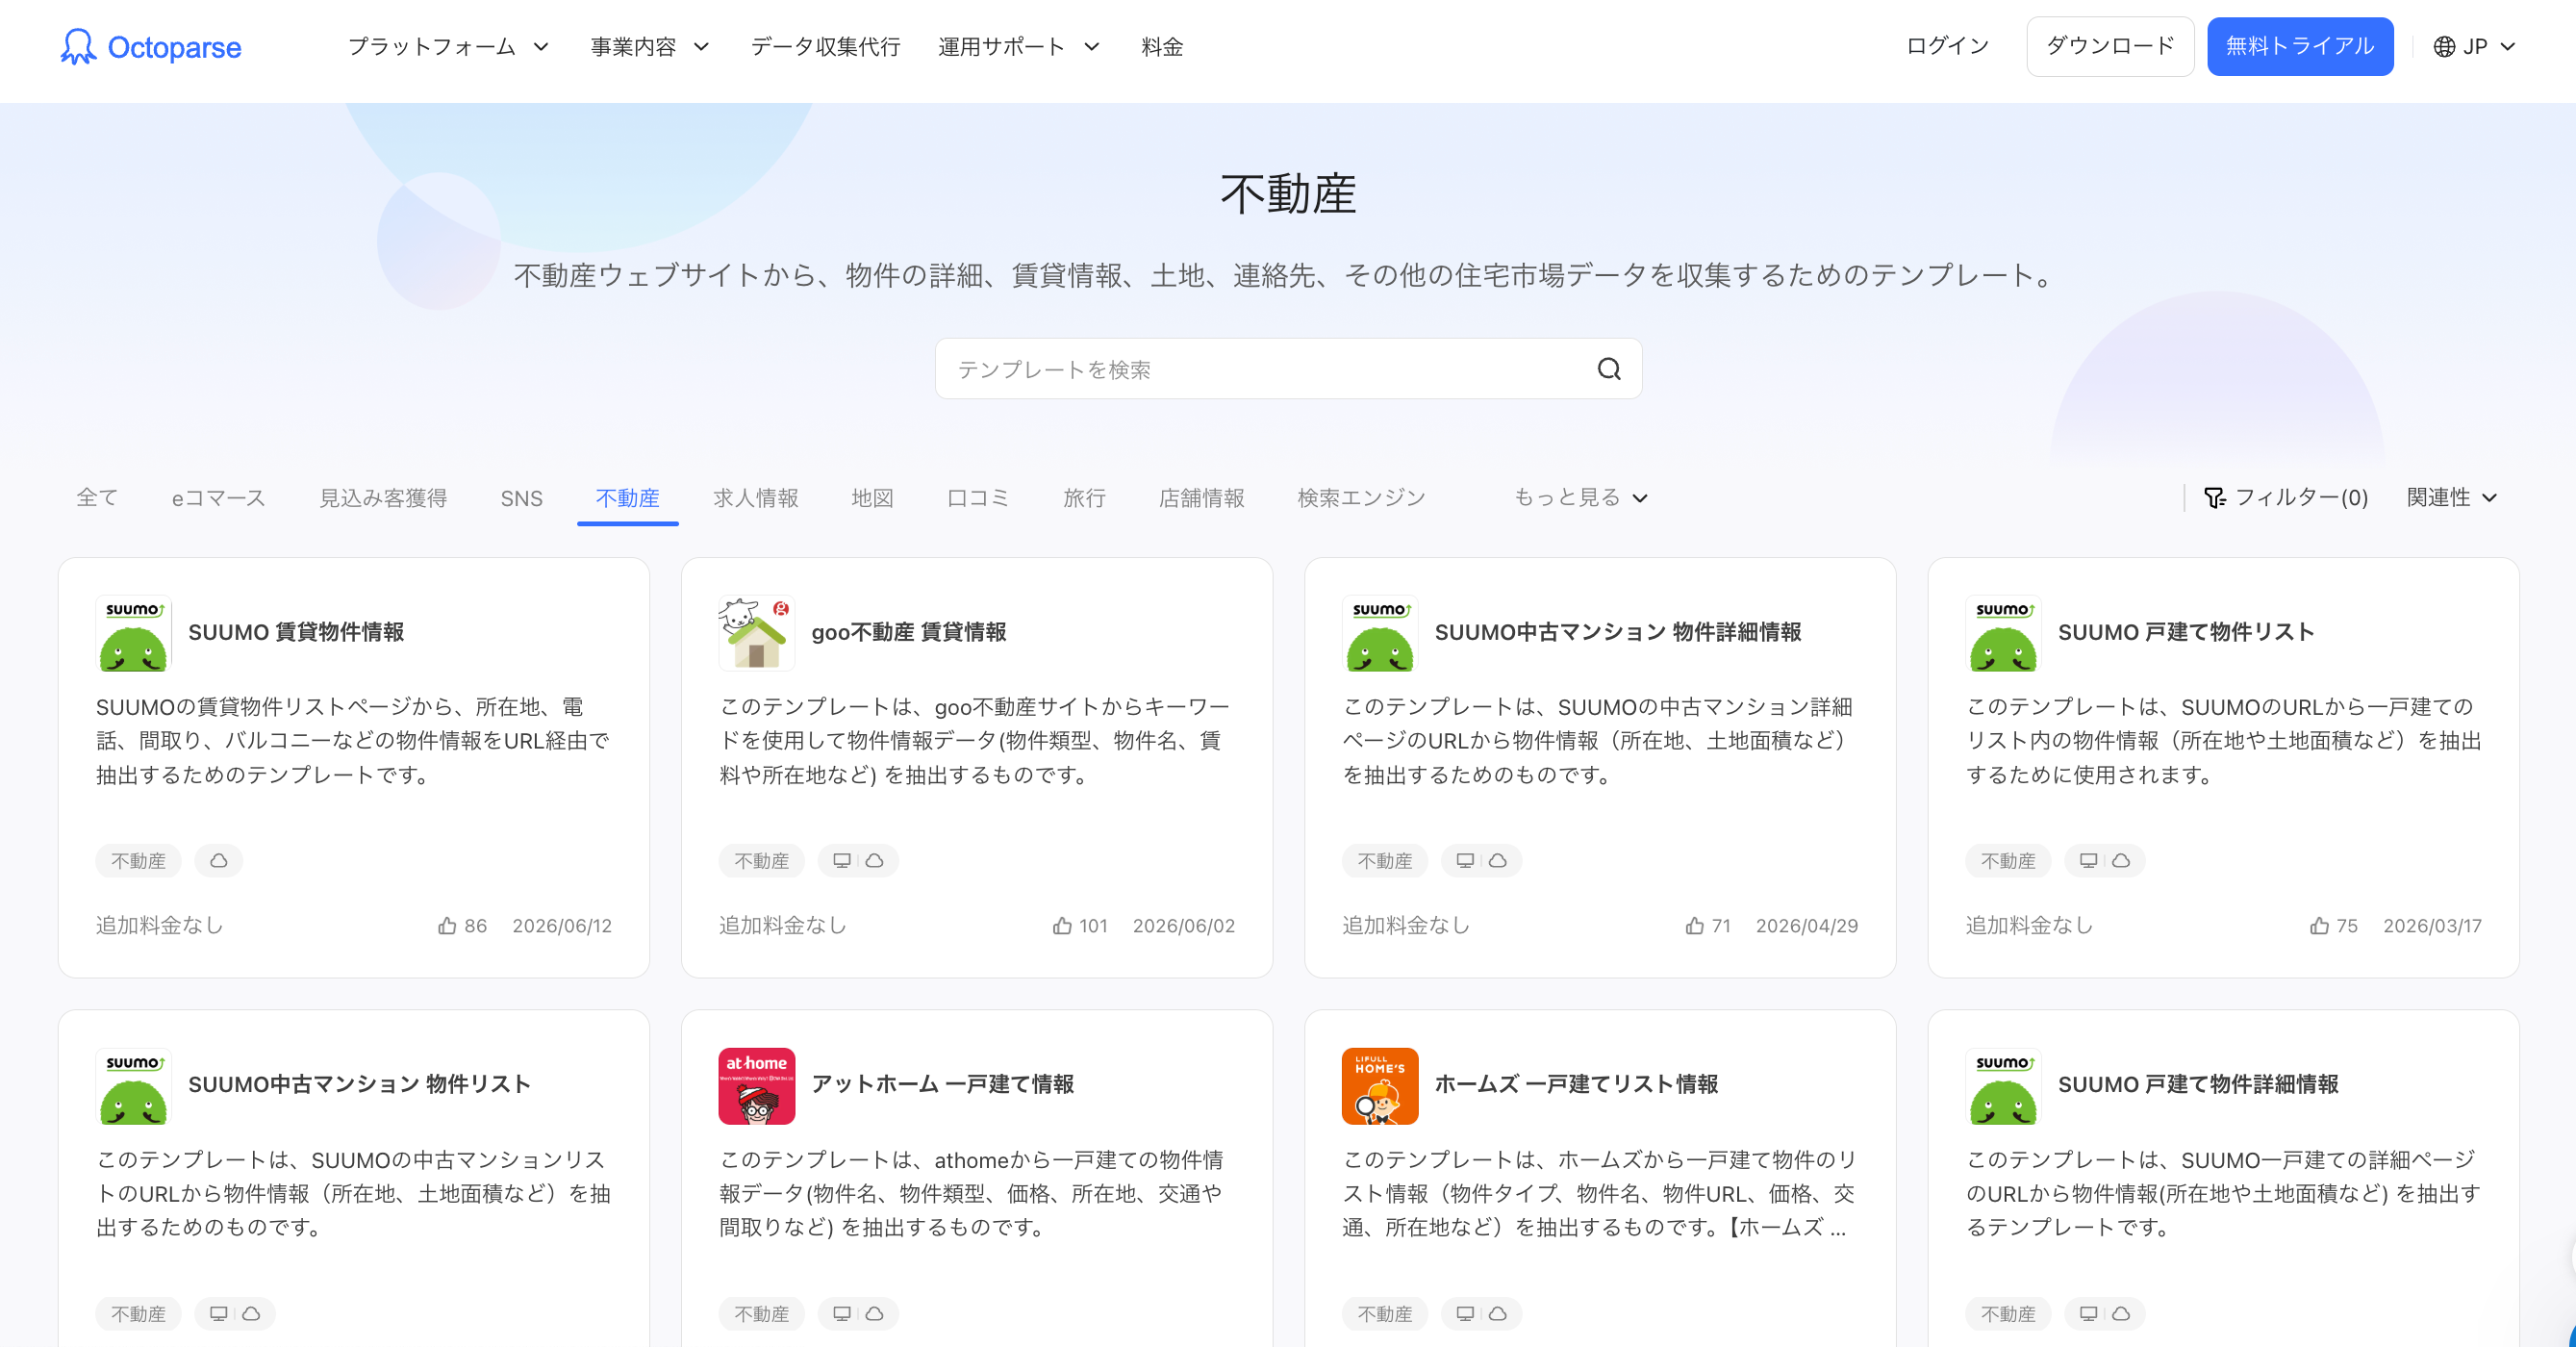Click desktop icon on SUUMO 戸建て物件詳細情報 card
The width and height of the screenshot is (2576, 1347).
click(2088, 1314)
